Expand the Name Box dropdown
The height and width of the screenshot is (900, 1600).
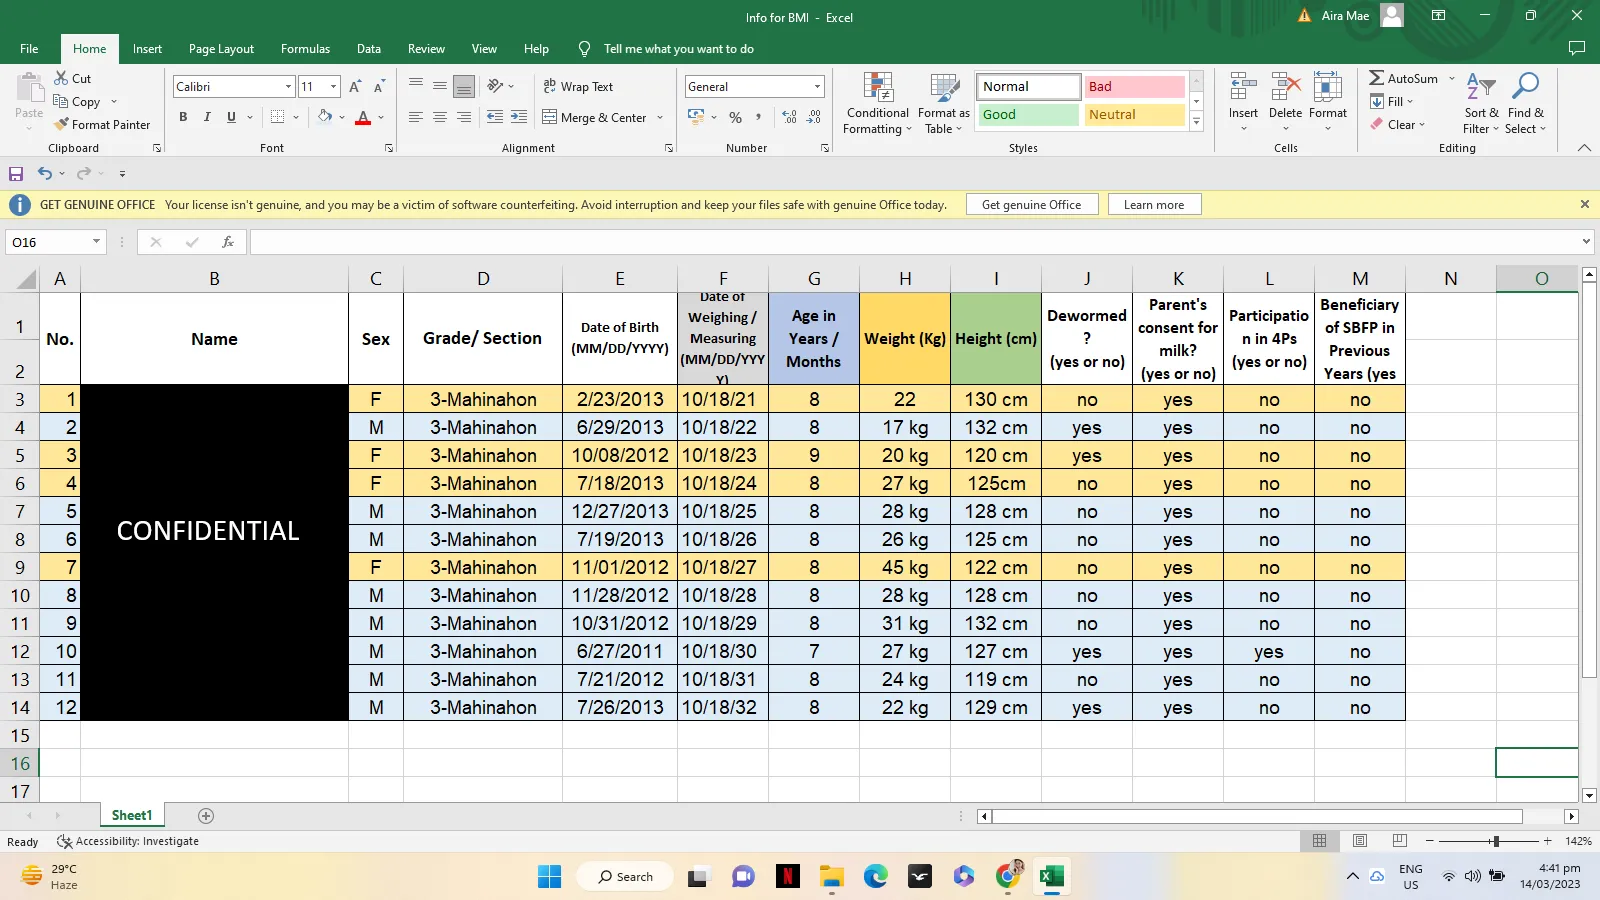click(96, 242)
